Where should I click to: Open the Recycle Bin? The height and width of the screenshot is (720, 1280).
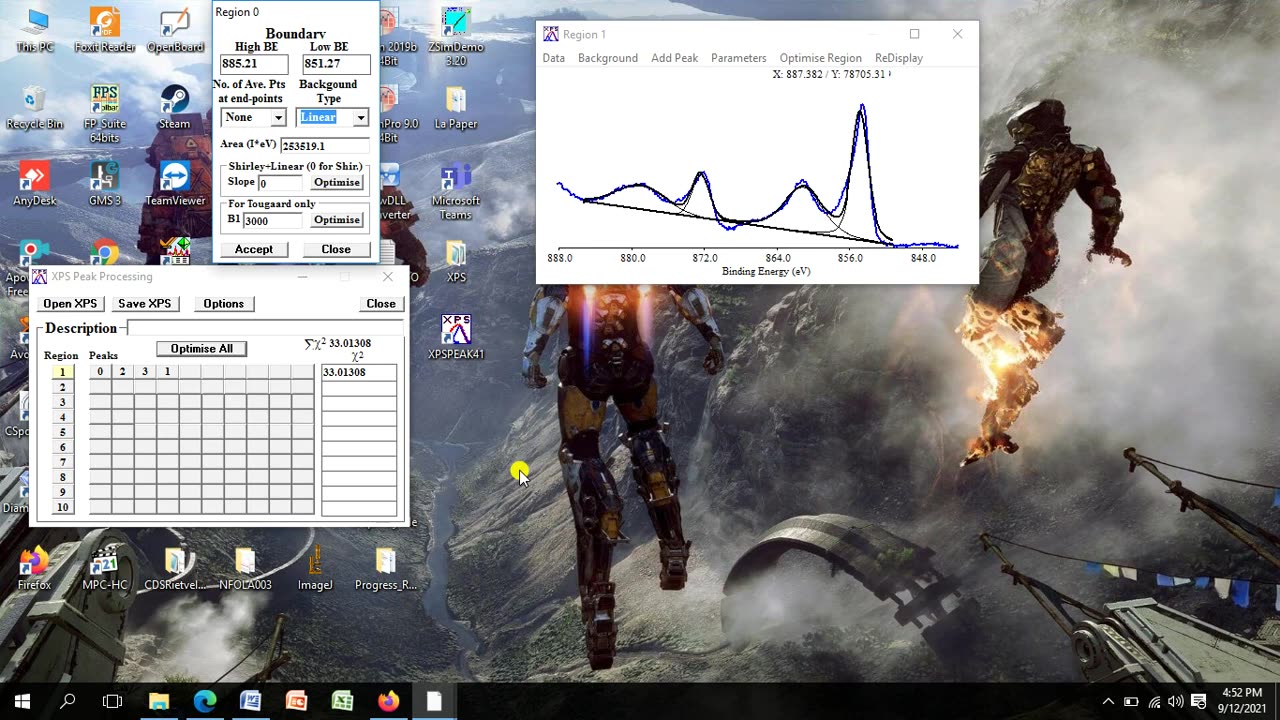(35, 107)
